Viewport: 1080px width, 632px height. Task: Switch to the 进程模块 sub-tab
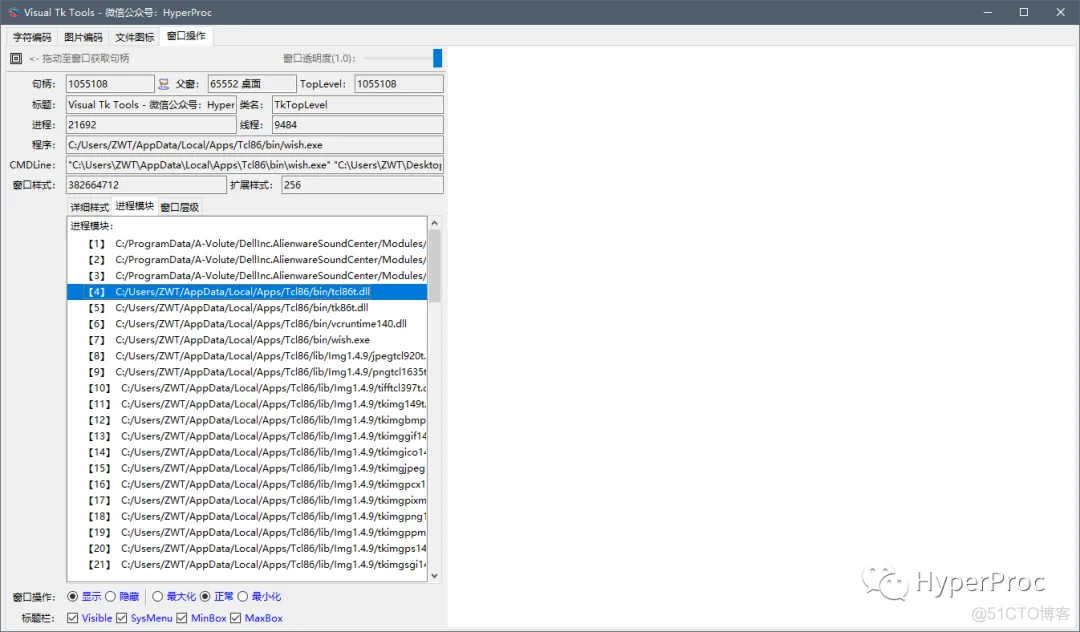click(135, 206)
